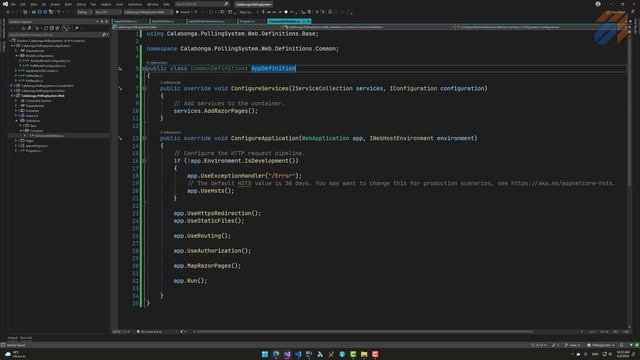The image size is (640, 360).
Task: Click the wrench Properties icon in Solution Explorer toolbar
Action: 76,28
